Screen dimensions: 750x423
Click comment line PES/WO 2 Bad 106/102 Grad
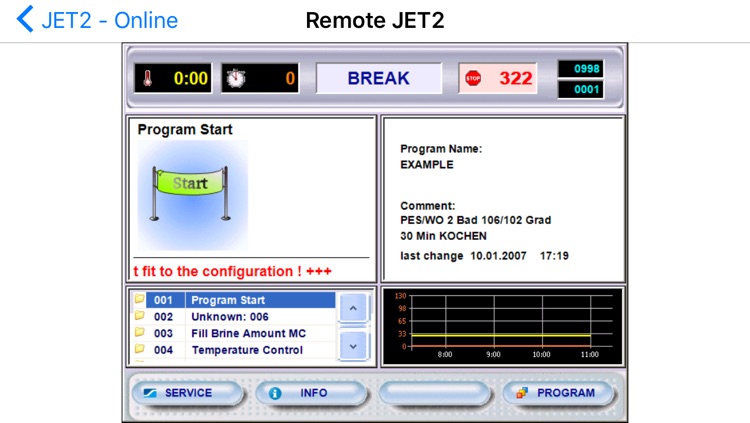(475, 220)
